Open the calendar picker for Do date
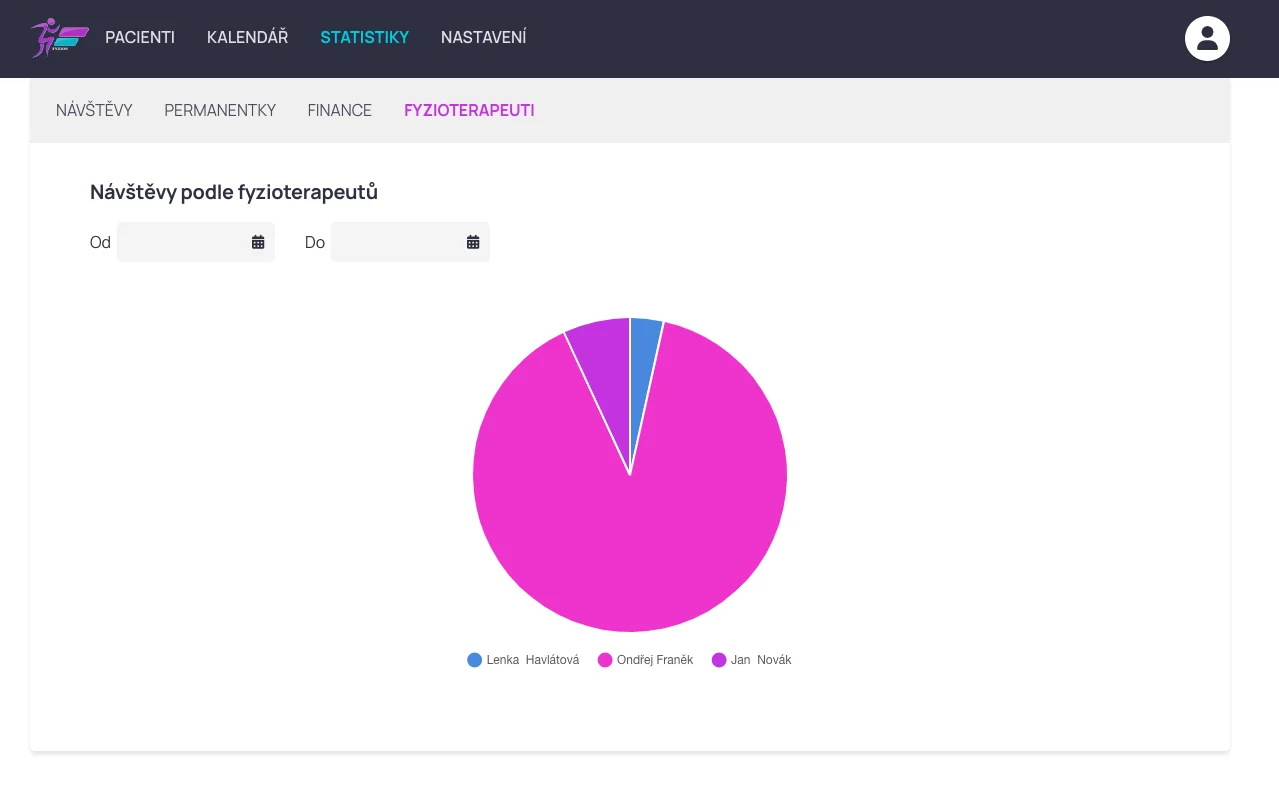 tap(473, 242)
